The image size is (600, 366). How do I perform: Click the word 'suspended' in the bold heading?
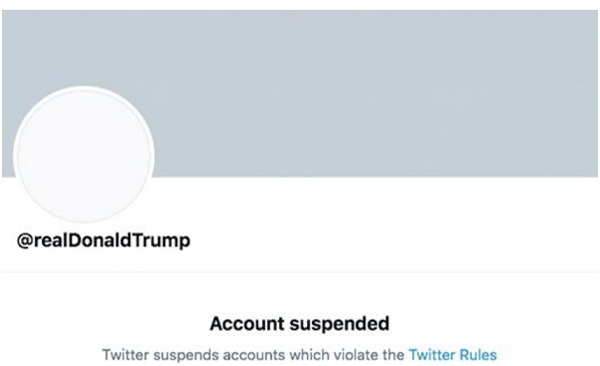coord(340,324)
